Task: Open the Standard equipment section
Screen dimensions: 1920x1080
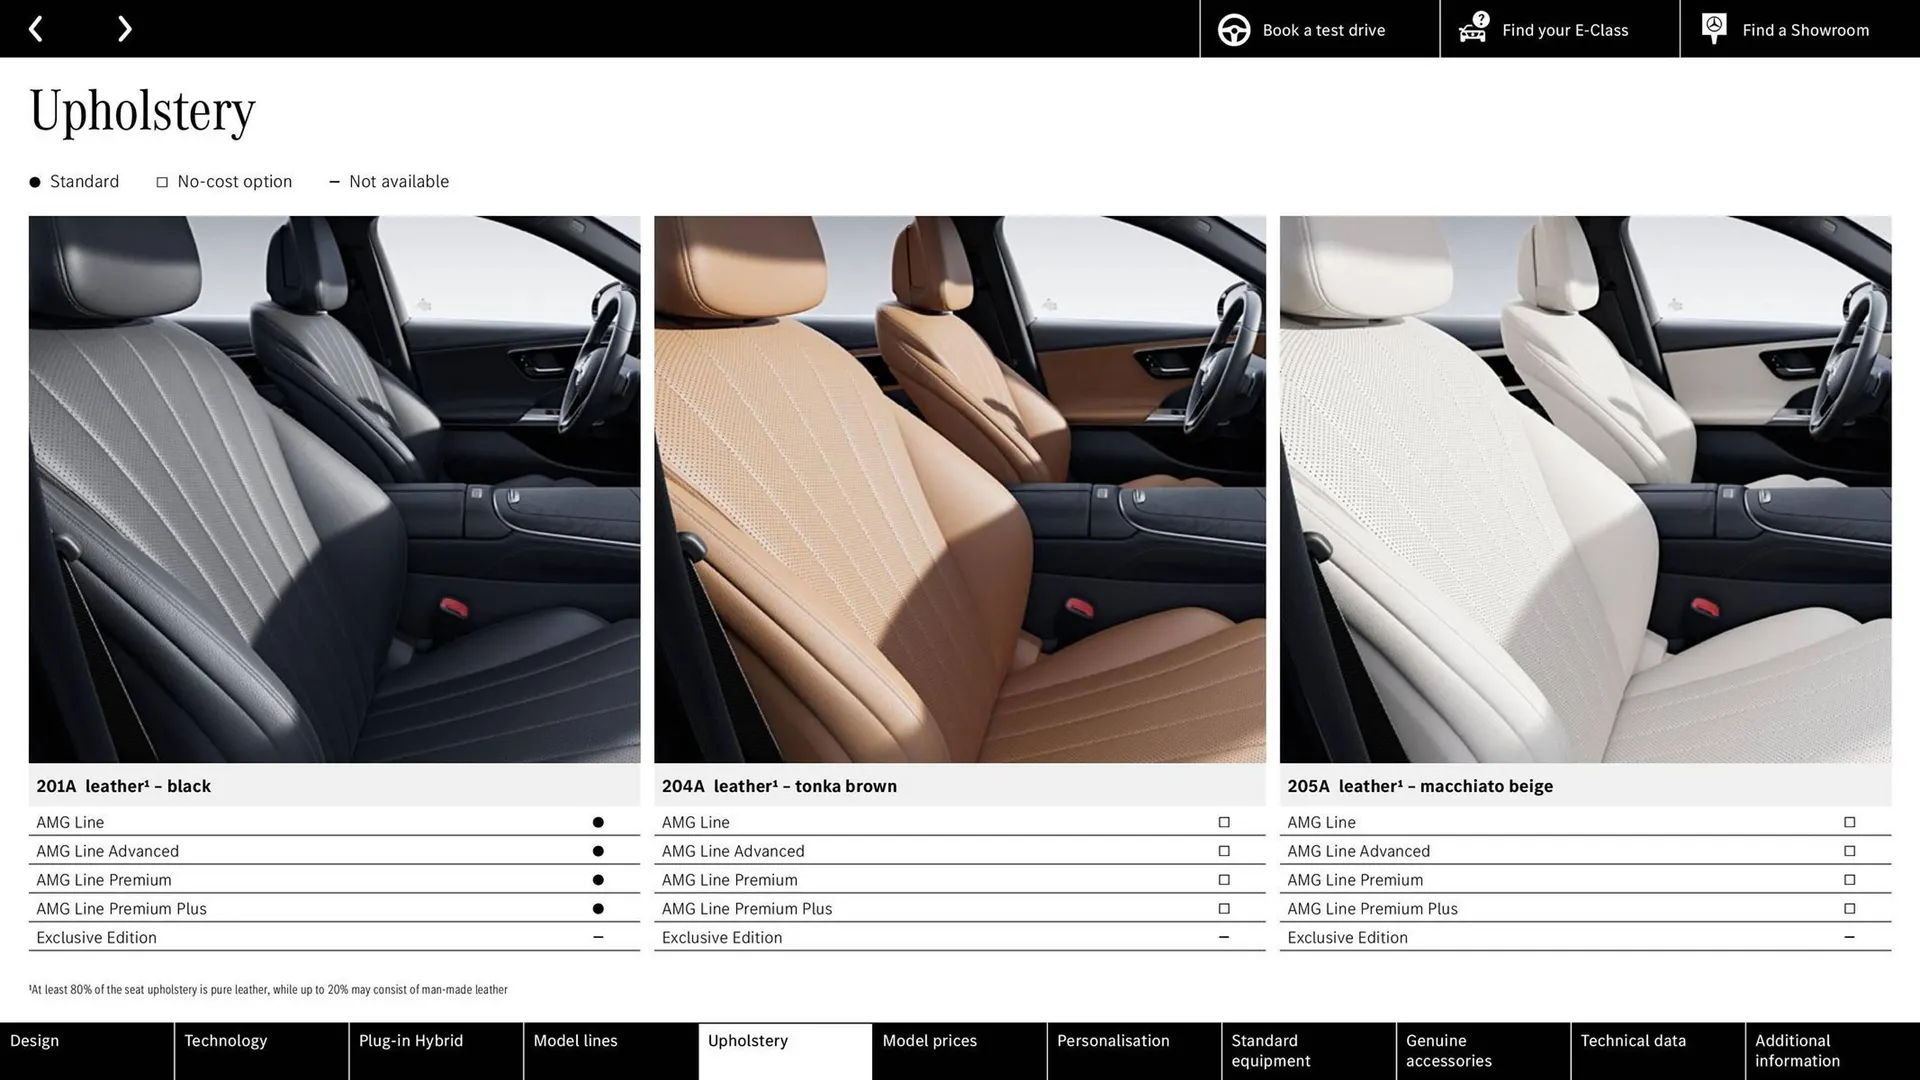Action: point(1270,1050)
